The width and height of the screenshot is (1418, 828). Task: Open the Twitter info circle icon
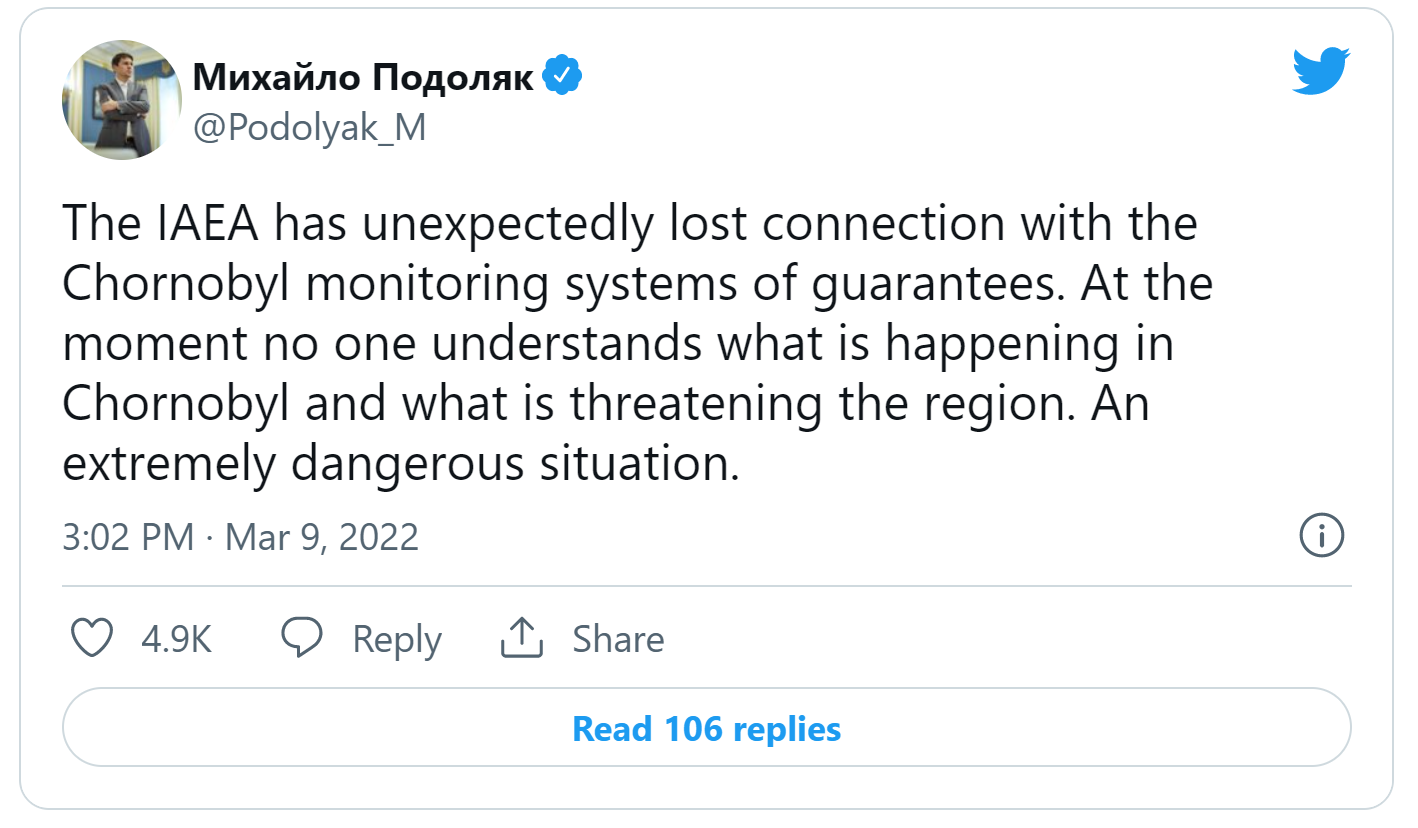click(x=1321, y=536)
